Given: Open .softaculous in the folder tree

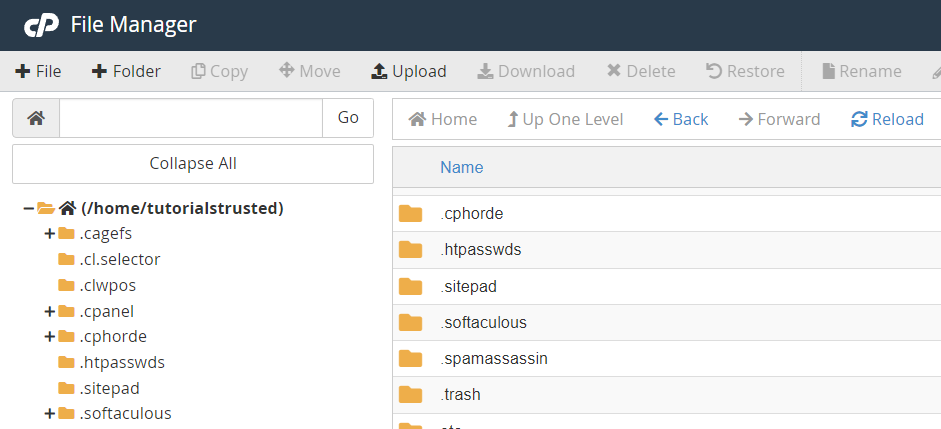Looking at the screenshot, I should 125,413.
